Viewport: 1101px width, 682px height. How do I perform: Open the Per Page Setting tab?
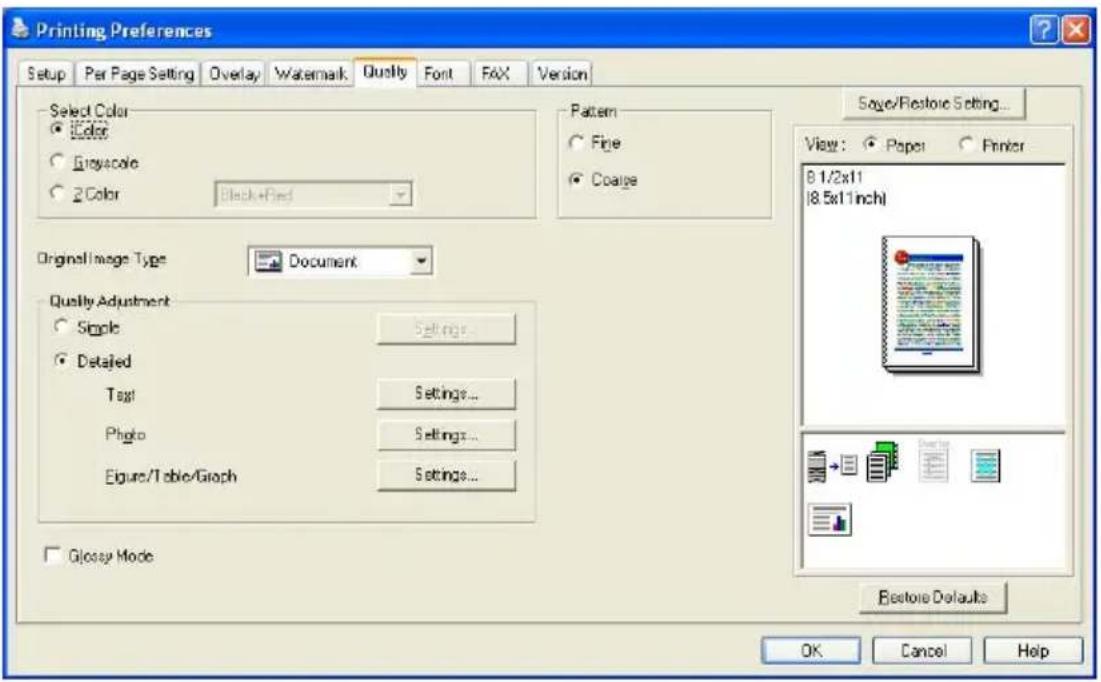(x=138, y=73)
